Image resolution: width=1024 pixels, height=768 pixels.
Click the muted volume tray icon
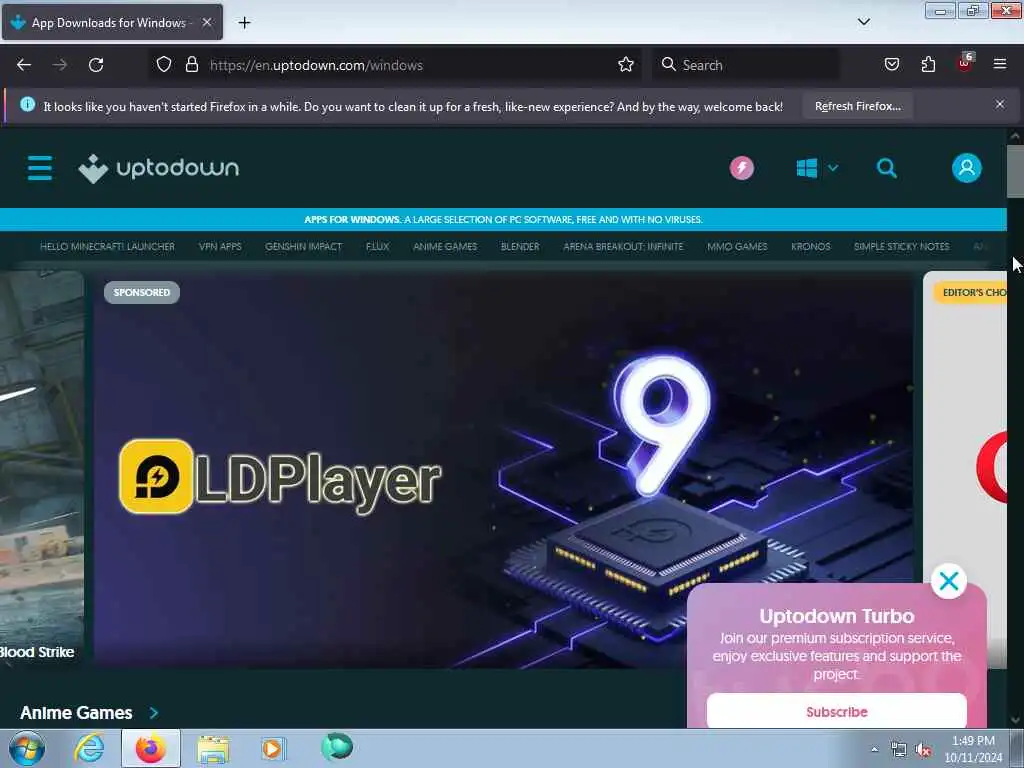pos(923,750)
